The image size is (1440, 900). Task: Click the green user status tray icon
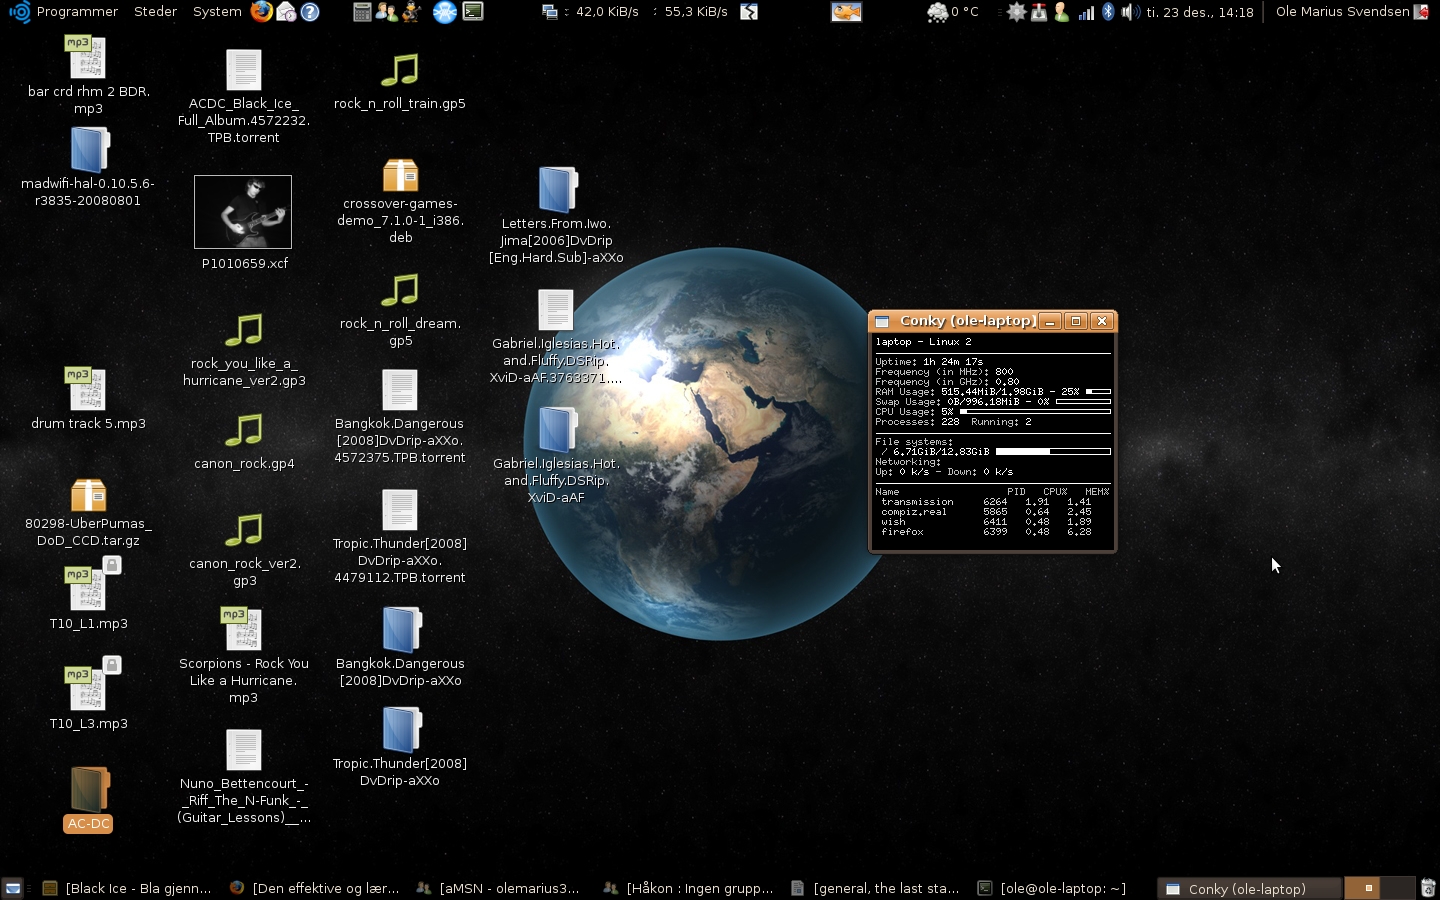click(x=1062, y=12)
